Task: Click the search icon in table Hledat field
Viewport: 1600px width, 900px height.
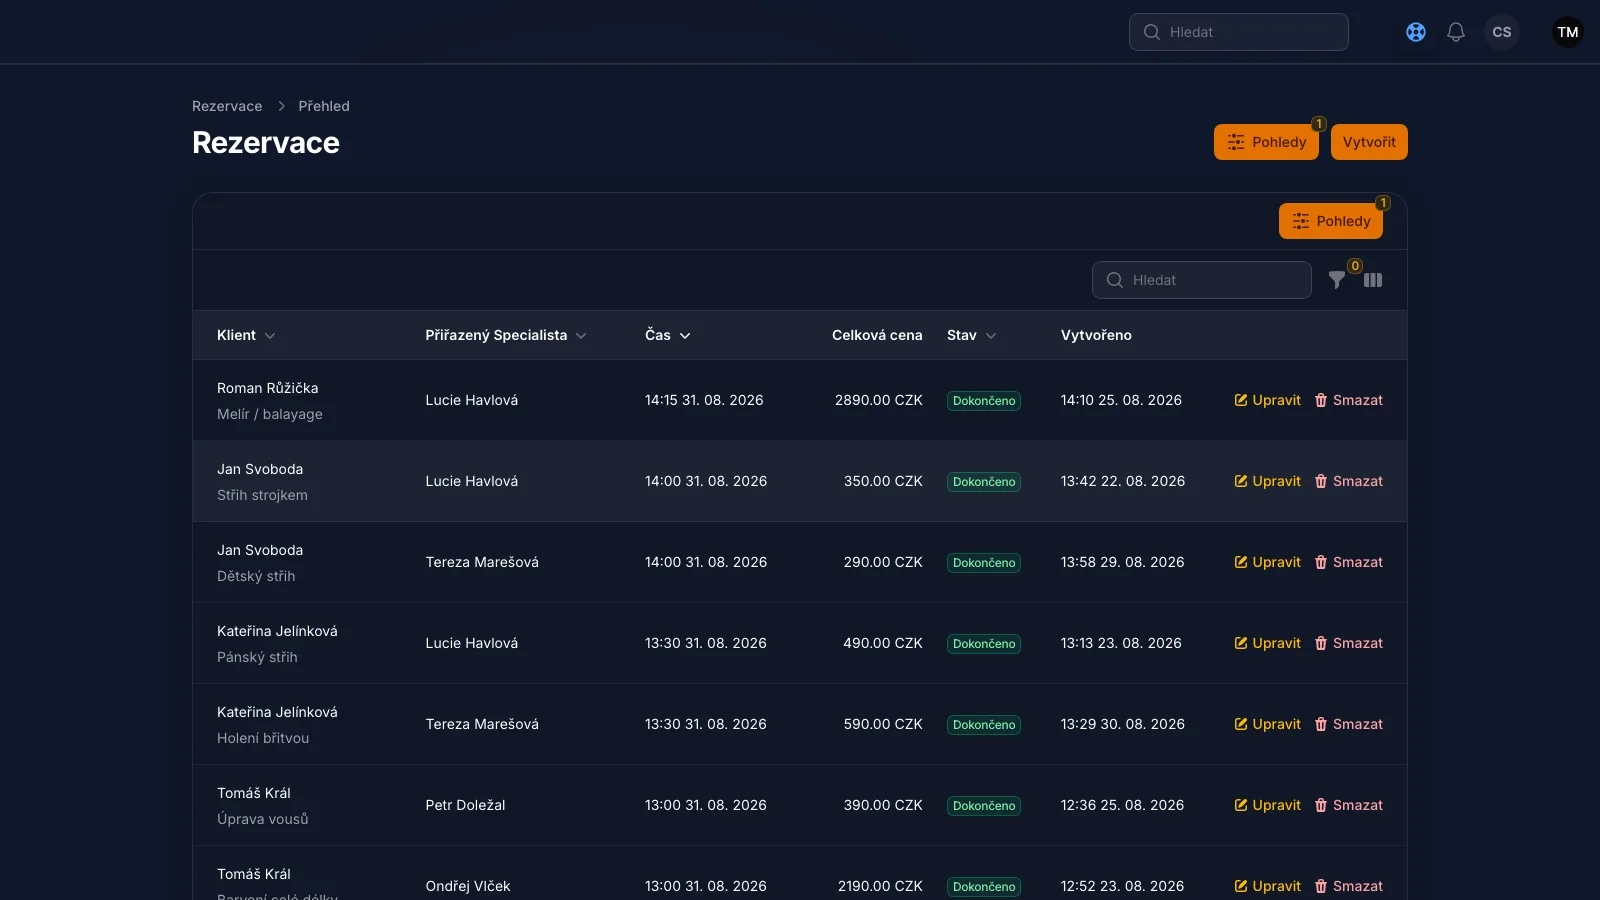Action: pos(1115,280)
